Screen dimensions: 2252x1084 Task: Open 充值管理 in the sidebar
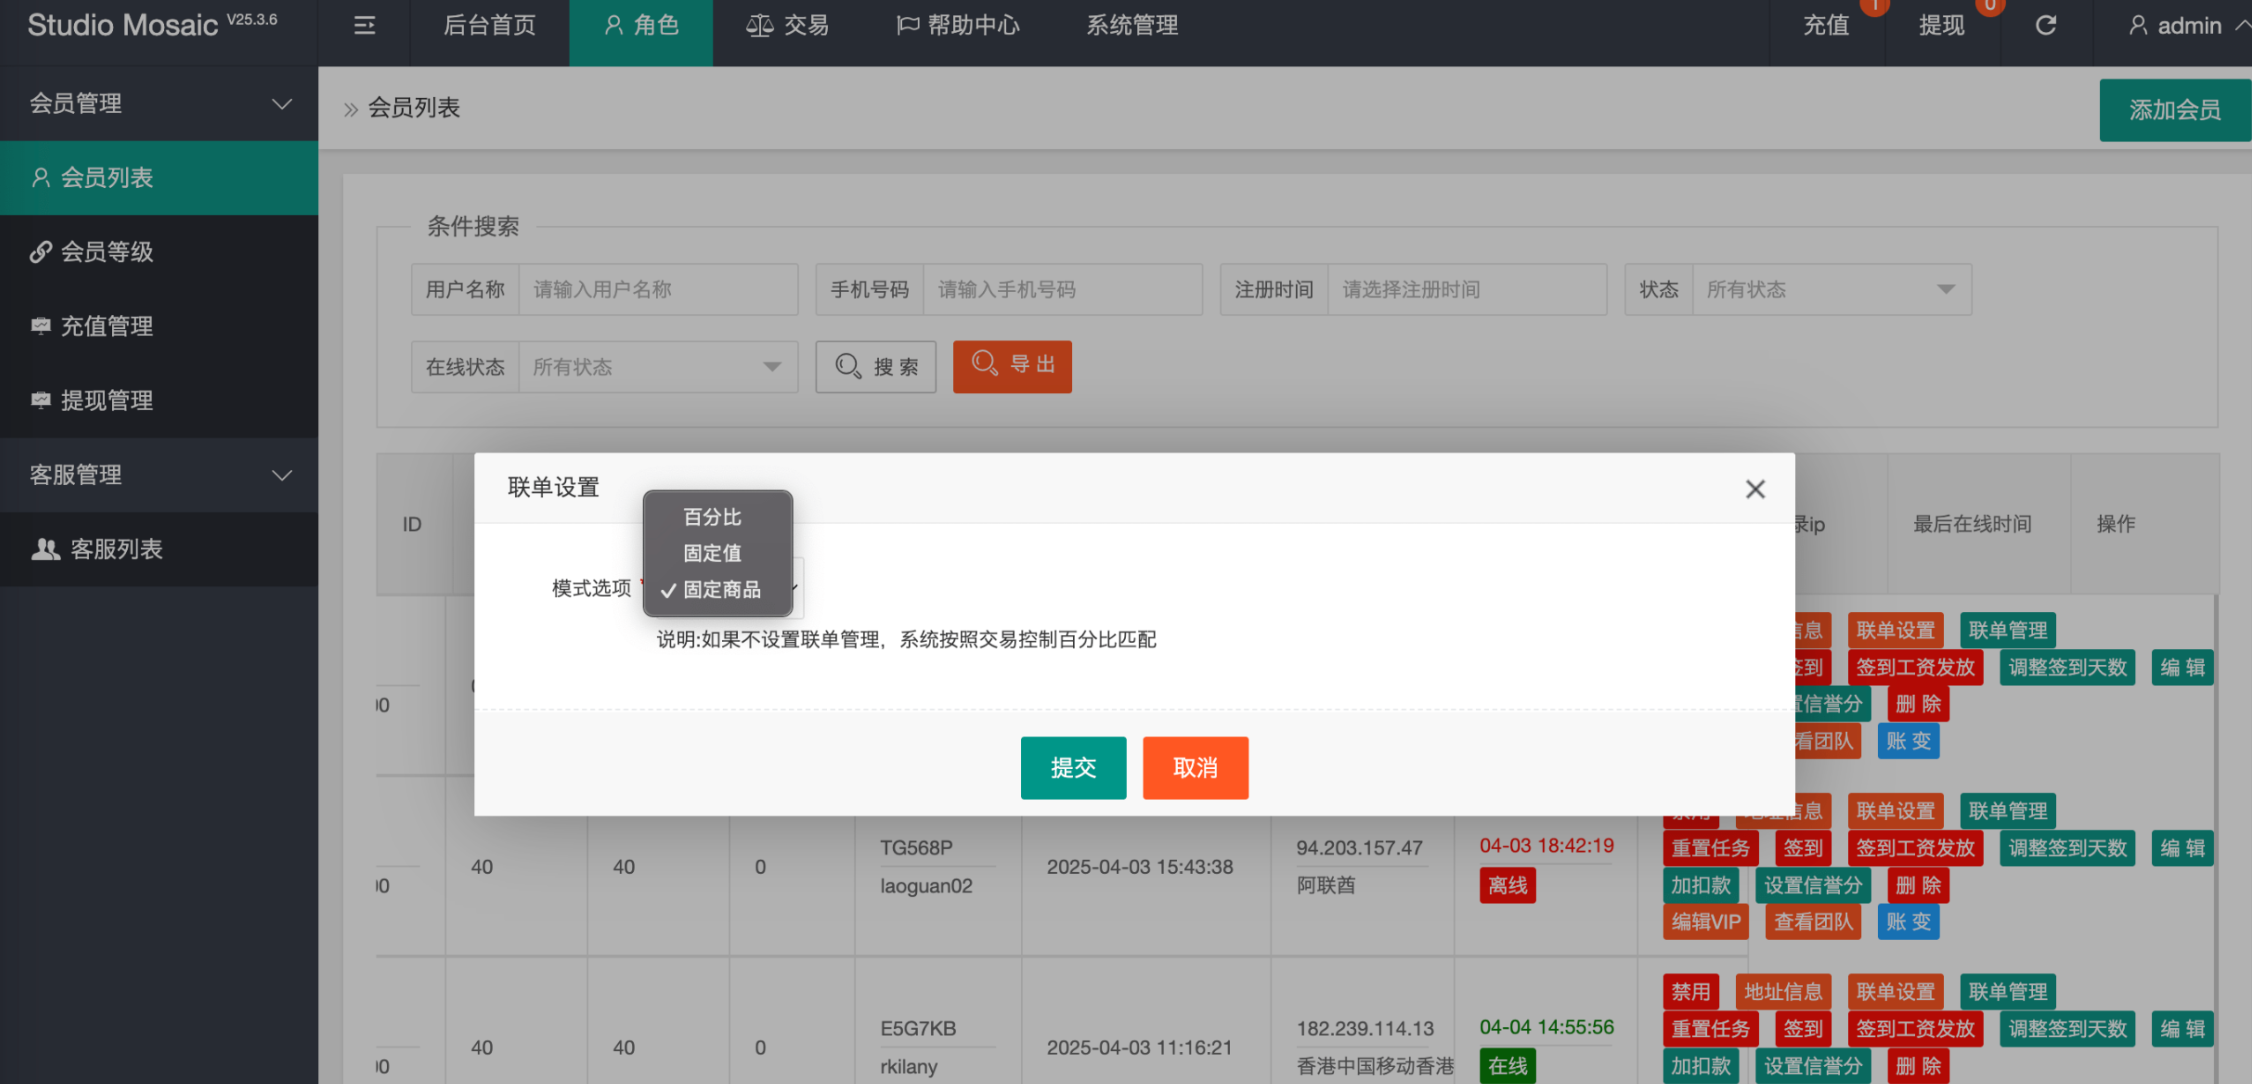pos(107,326)
